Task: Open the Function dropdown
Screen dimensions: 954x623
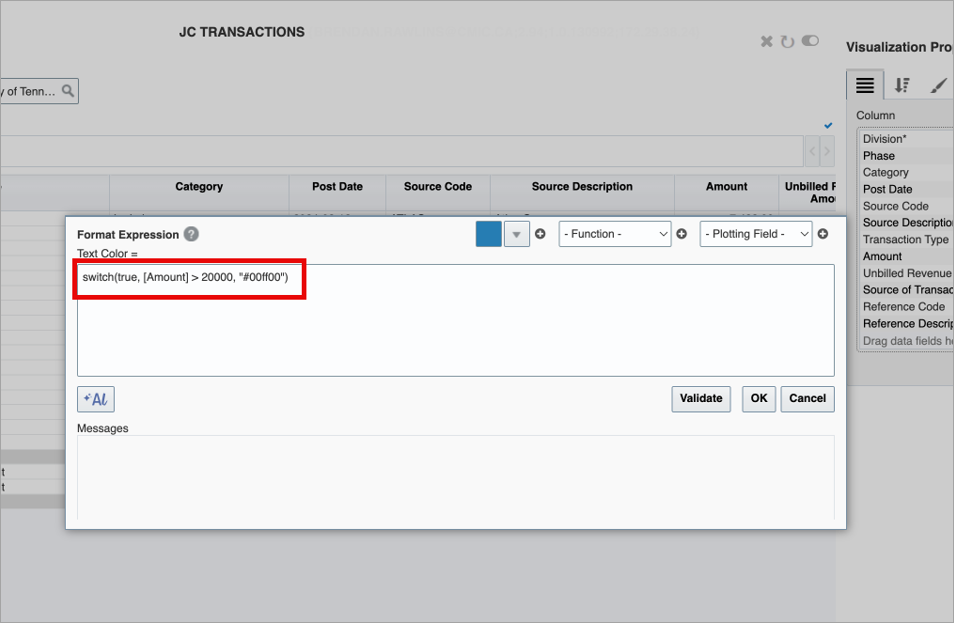Action: 615,234
